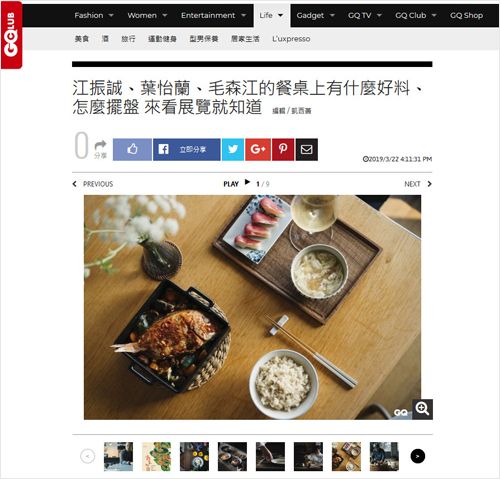Share the article on Twitter
The width and height of the screenshot is (500, 479).
(233, 149)
